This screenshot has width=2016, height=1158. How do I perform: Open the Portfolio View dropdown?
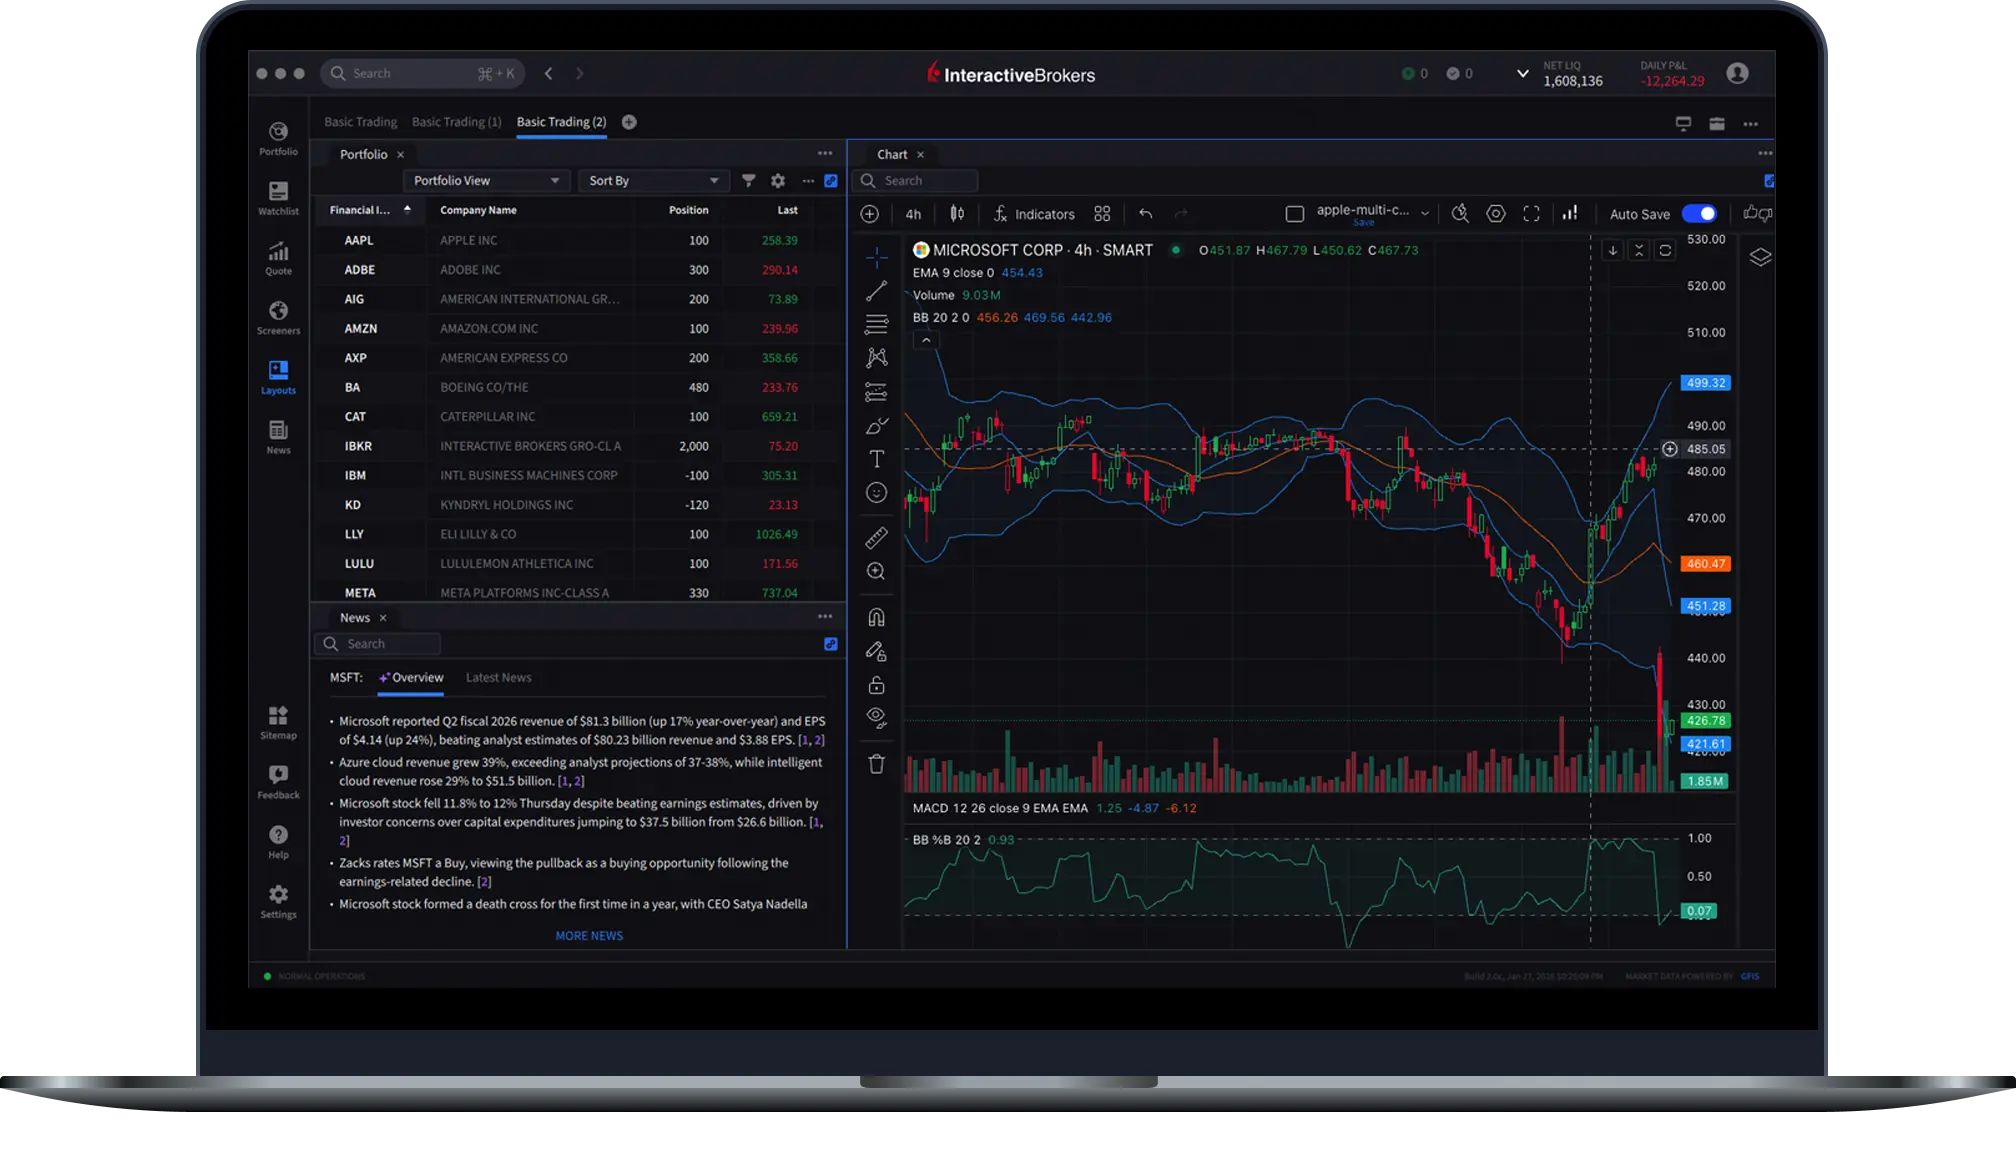(486, 180)
